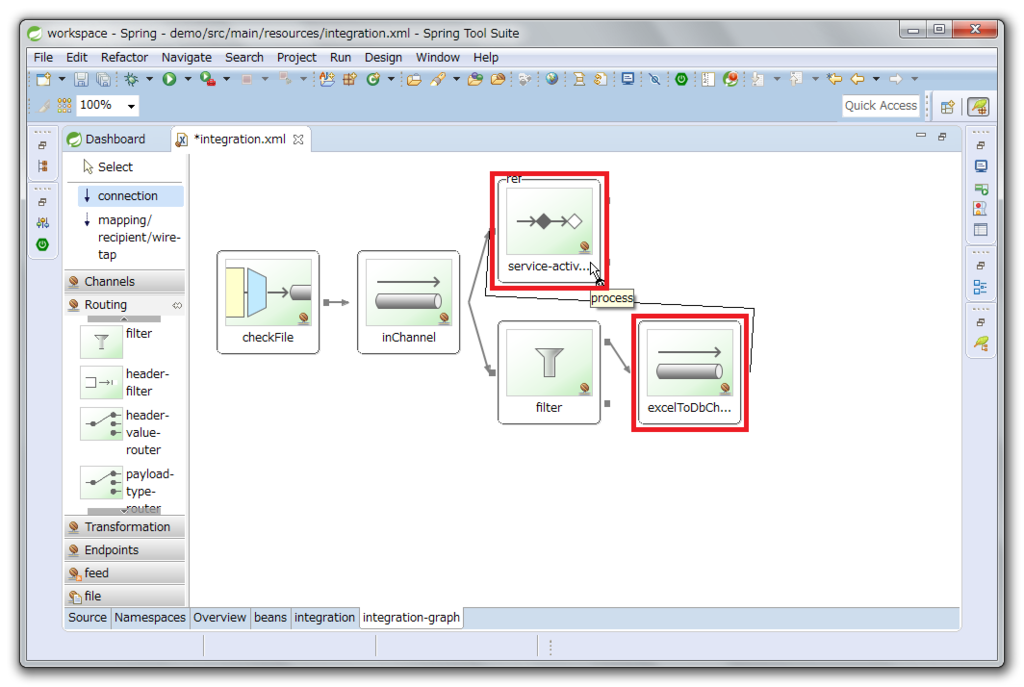Click the New wizard toolbar icon
This screenshot has width=1024, height=687.
pyautogui.click(x=44, y=79)
